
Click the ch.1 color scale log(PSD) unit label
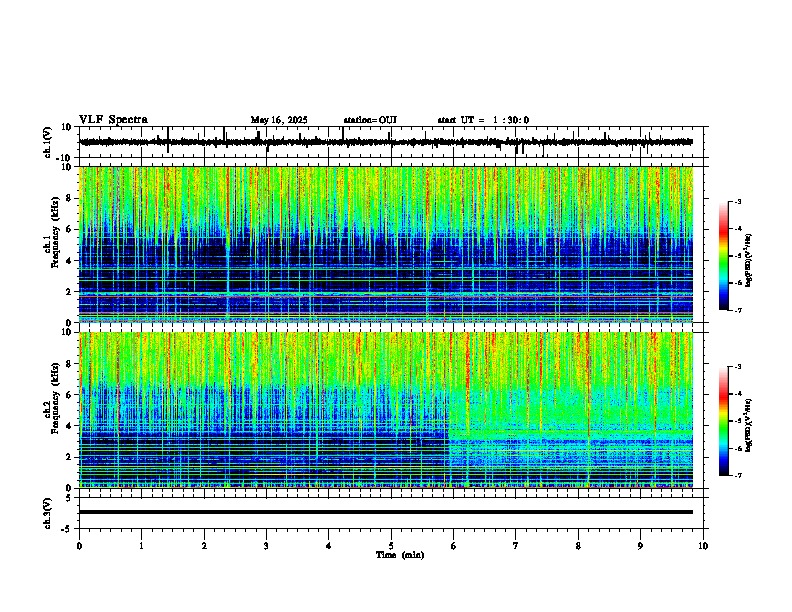click(x=748, y=261)
